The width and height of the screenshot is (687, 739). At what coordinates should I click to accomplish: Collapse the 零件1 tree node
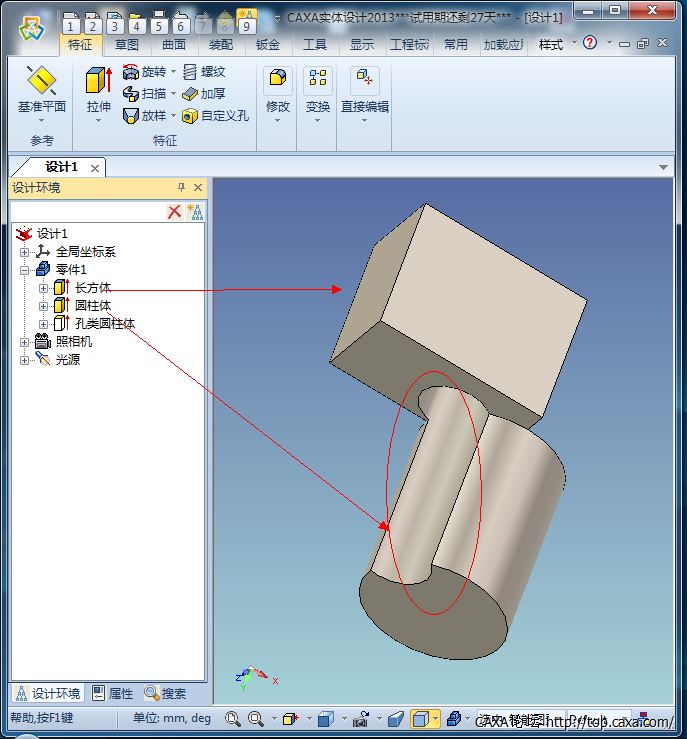(x=25, y=270)
